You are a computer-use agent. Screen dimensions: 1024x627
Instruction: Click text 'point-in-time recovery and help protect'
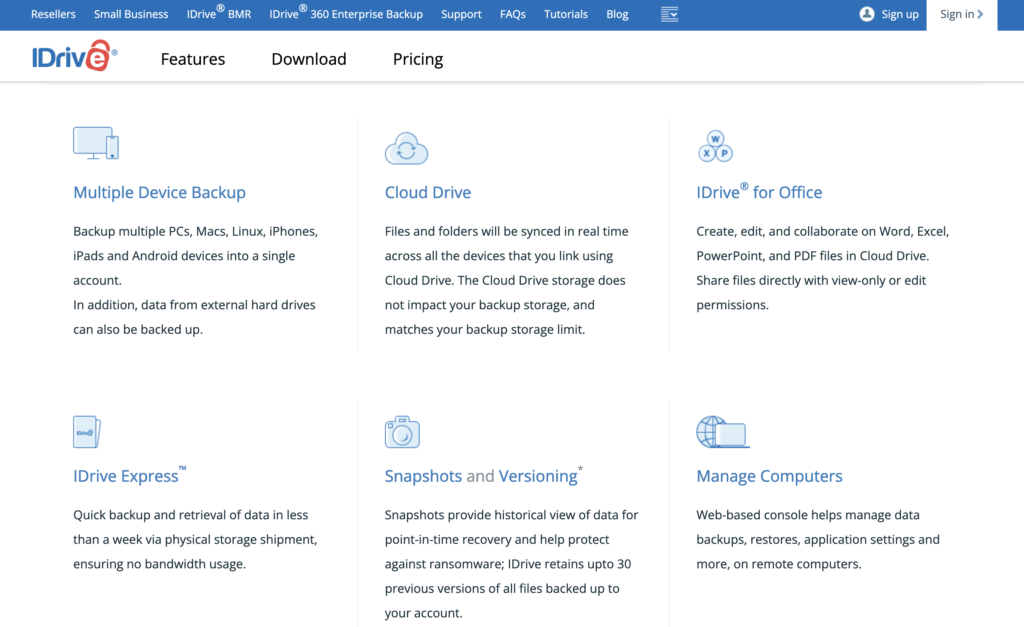click(x=497, y=540)
